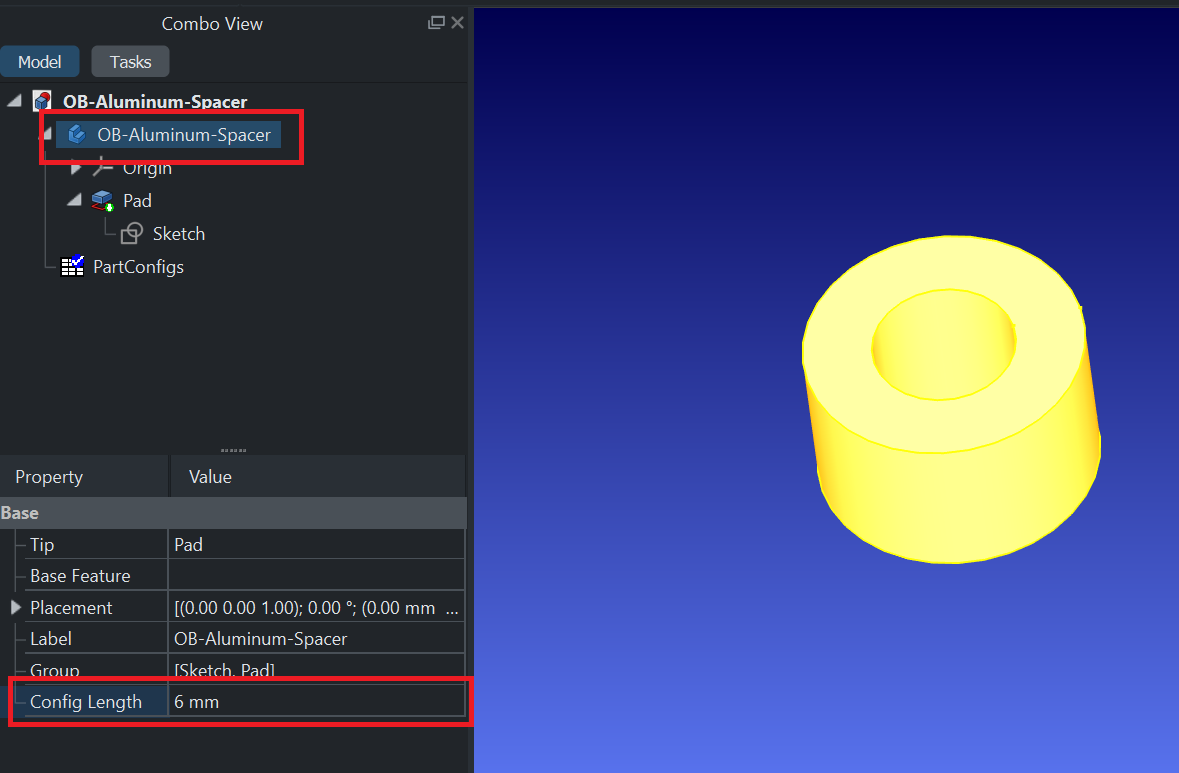Select Origin in the model tree

pos(147,168)
